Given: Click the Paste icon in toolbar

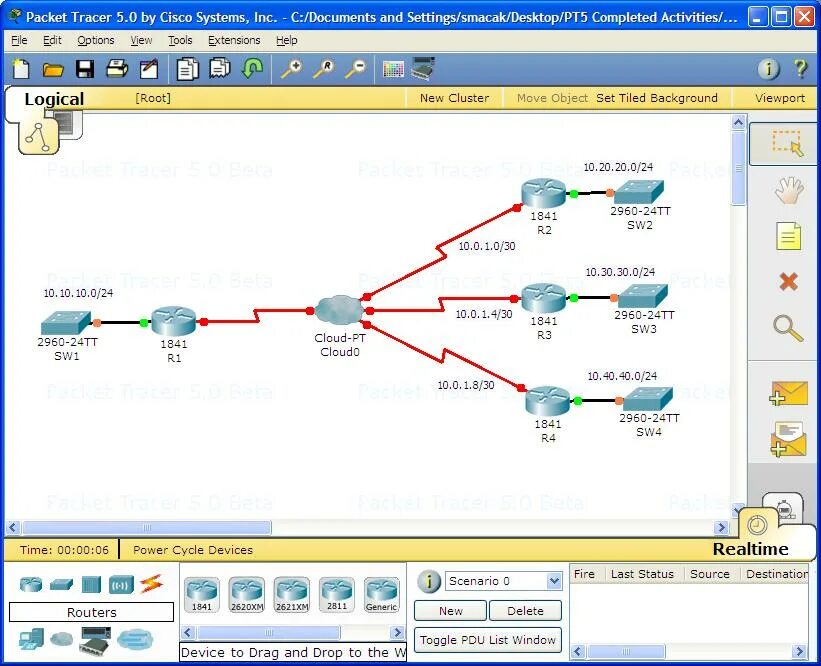Looking at the screenshot, I should pyautogui.click(x=220, y=69).
